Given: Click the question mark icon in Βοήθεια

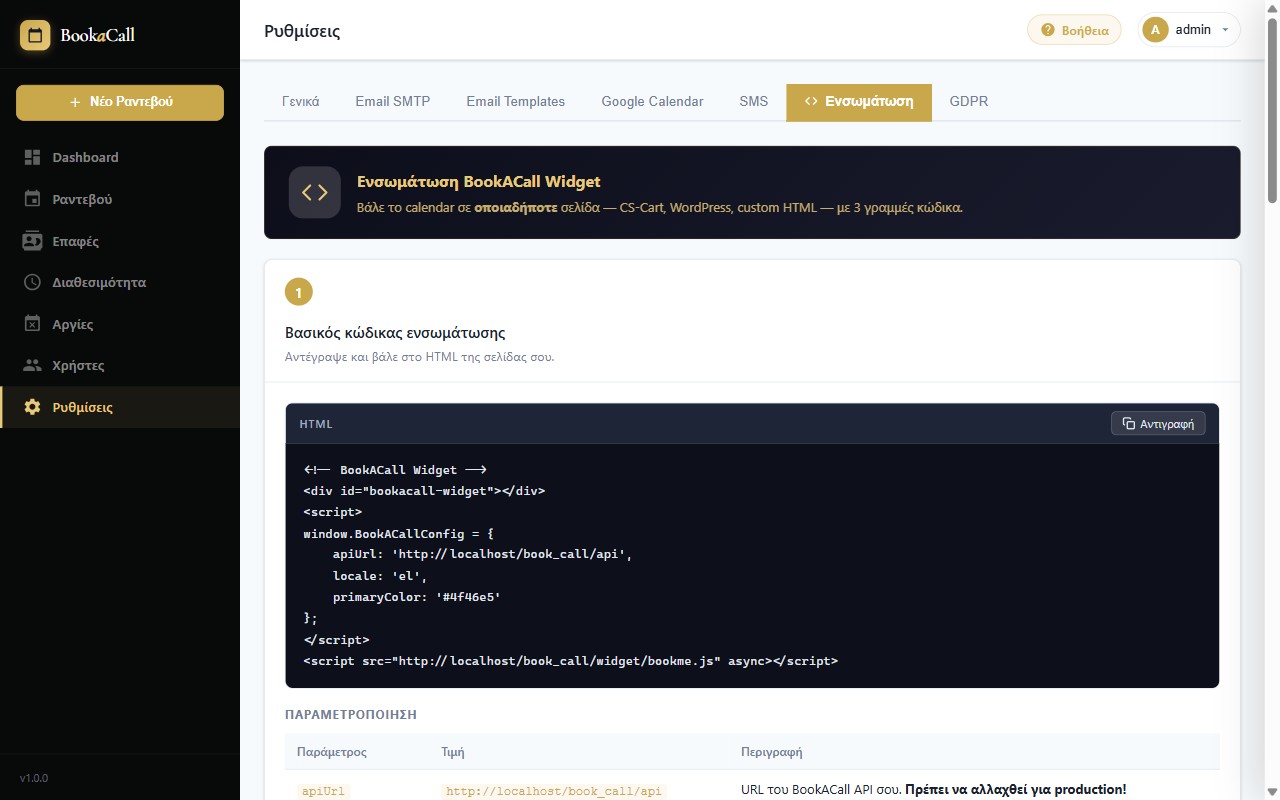Looking at the screenshot, I should (x=1048, y=30).
